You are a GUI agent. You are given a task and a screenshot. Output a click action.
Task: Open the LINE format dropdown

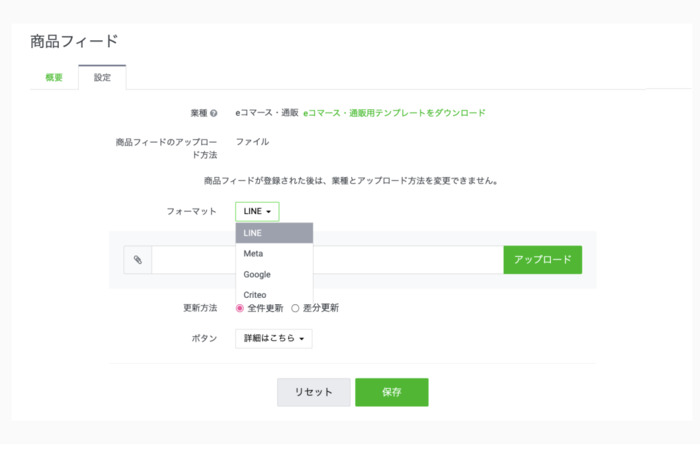pyautogui.click(x=257, y=211)
